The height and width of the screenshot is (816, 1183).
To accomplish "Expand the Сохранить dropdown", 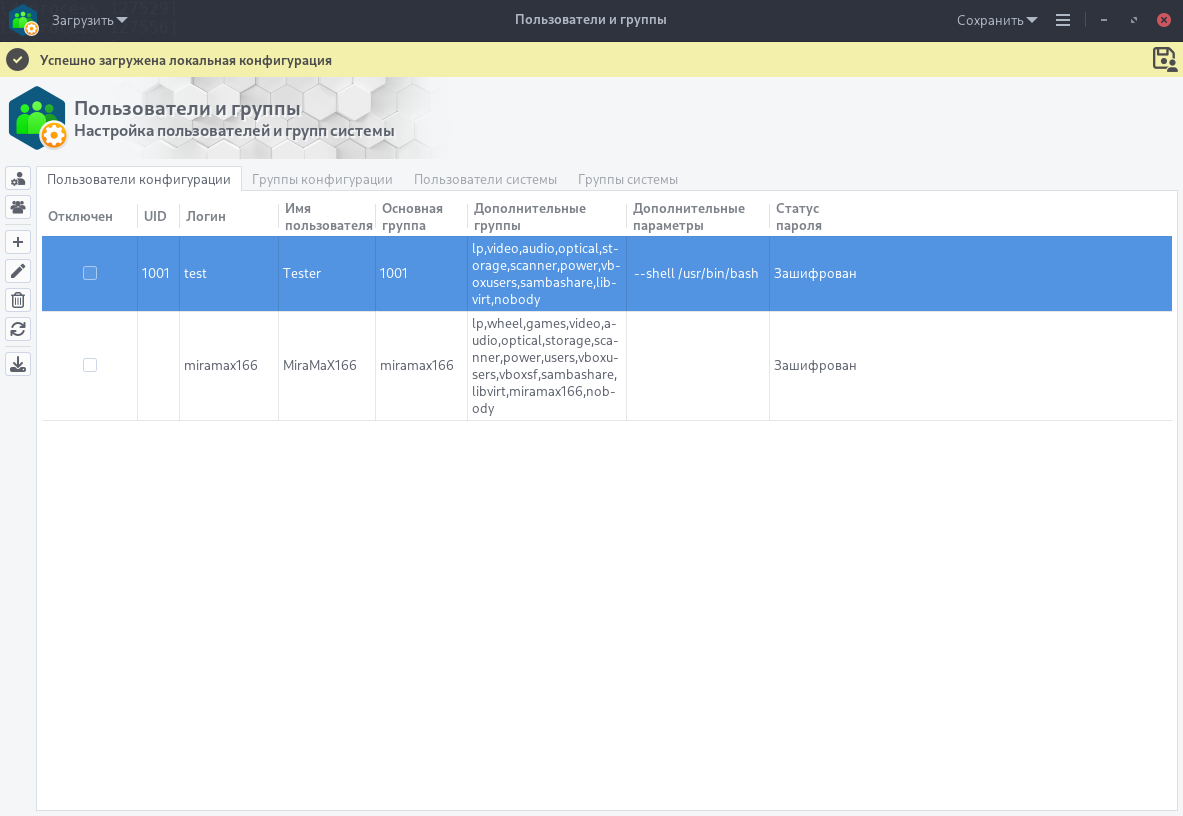I will (x=996, y=20).
